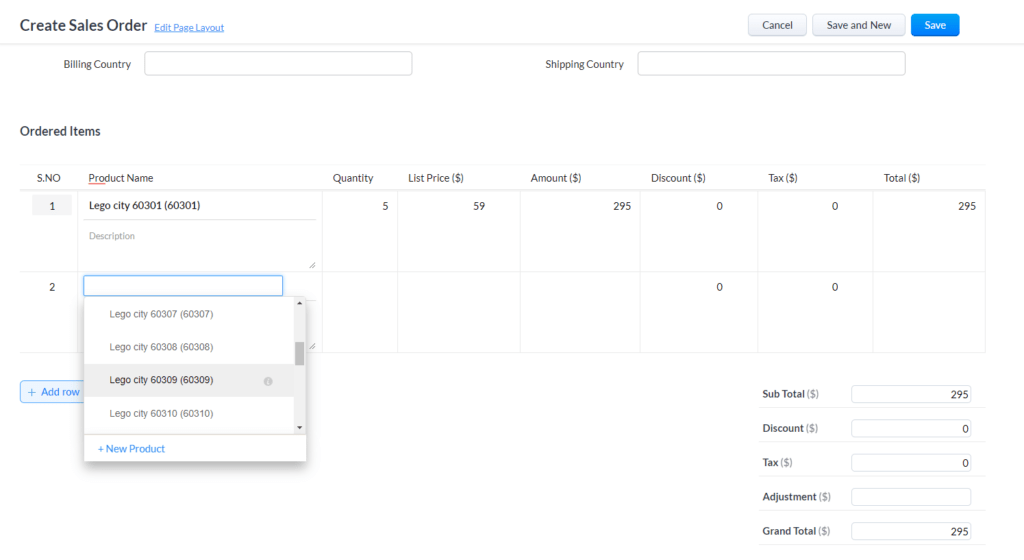This screenshot has height=560, width=1024.
Task: Click the dropdown list scroll down arrow
Action: click(x=300, y=428)
